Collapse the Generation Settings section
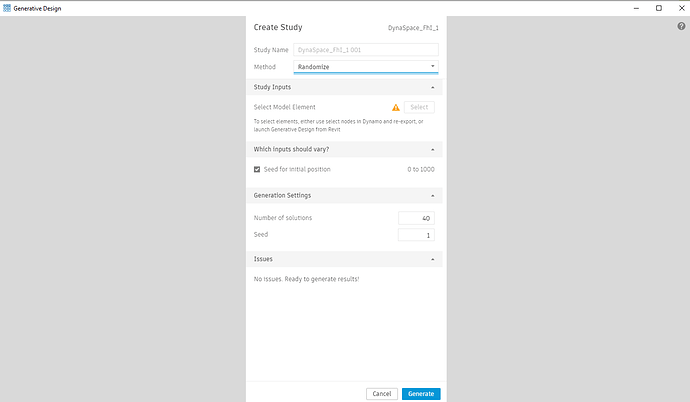This screenshot has height=402, width=690. pyautogui.click(x=433, y=196)
